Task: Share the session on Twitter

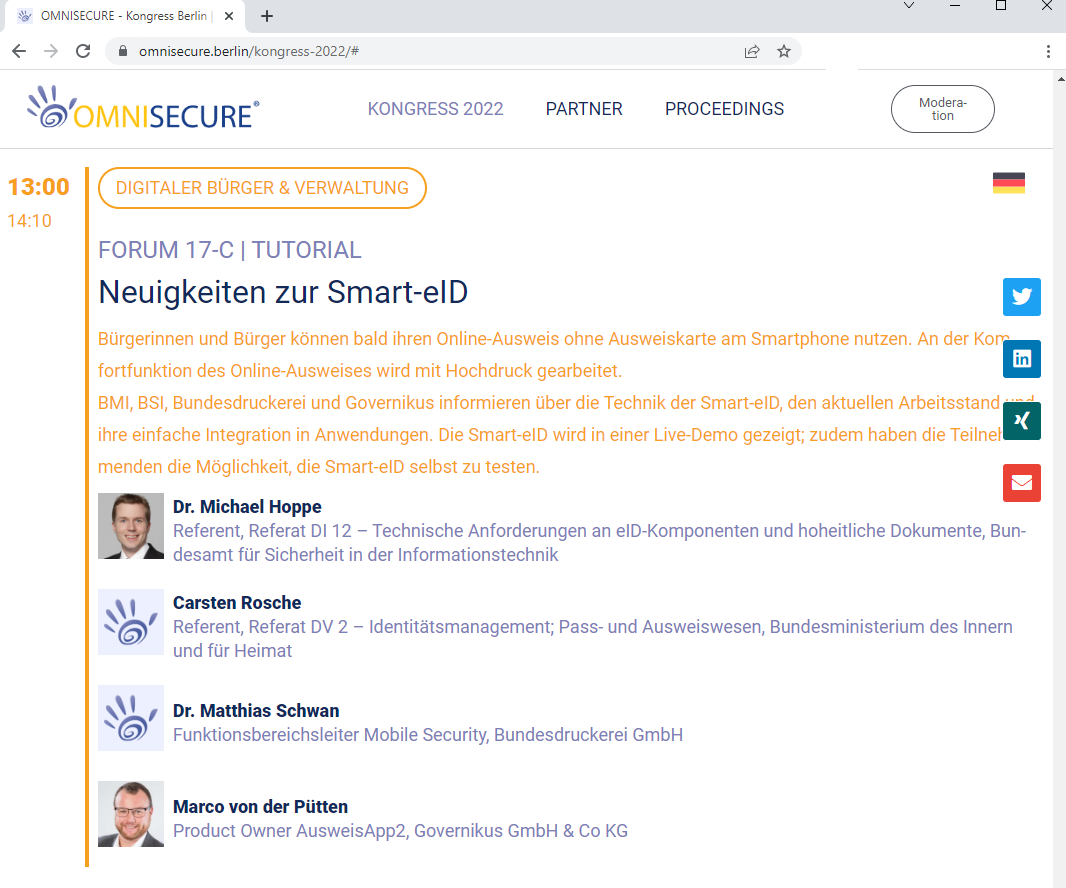Action: (x=1021, y=297)
